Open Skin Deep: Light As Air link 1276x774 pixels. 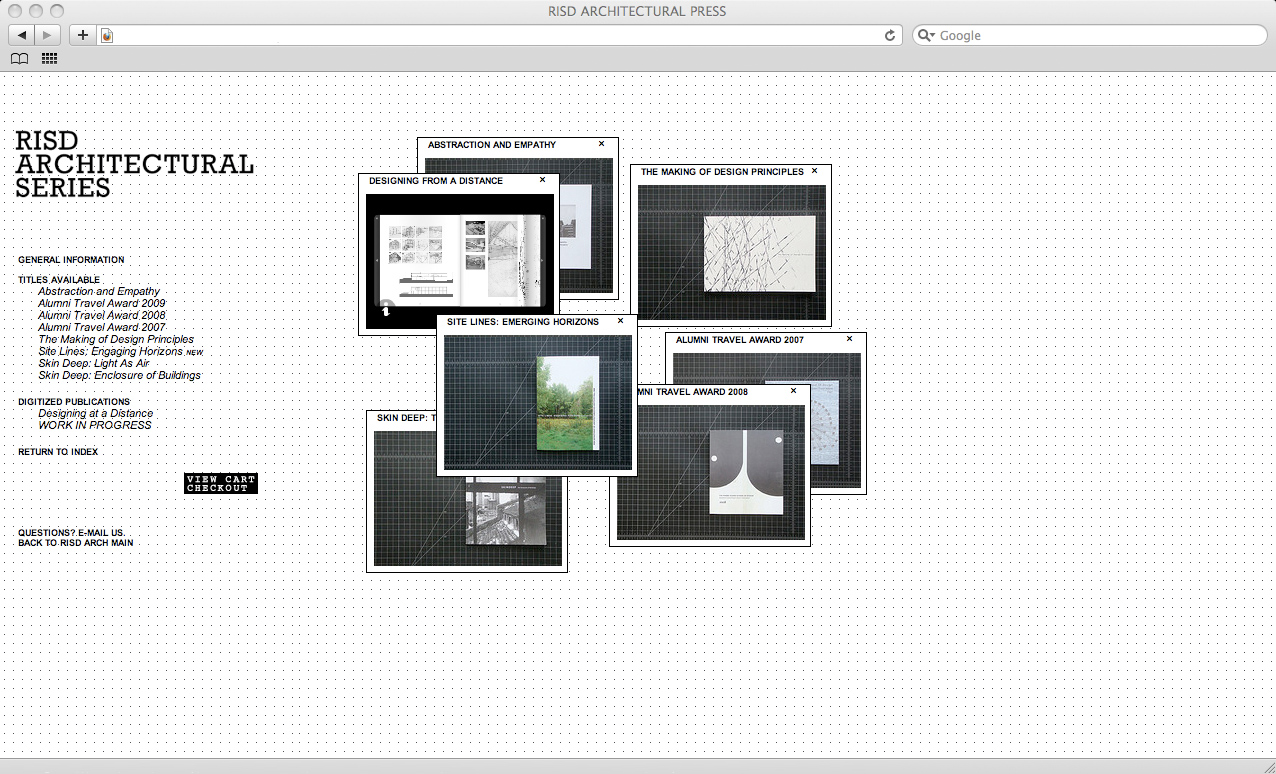click(x=93, y=363)
